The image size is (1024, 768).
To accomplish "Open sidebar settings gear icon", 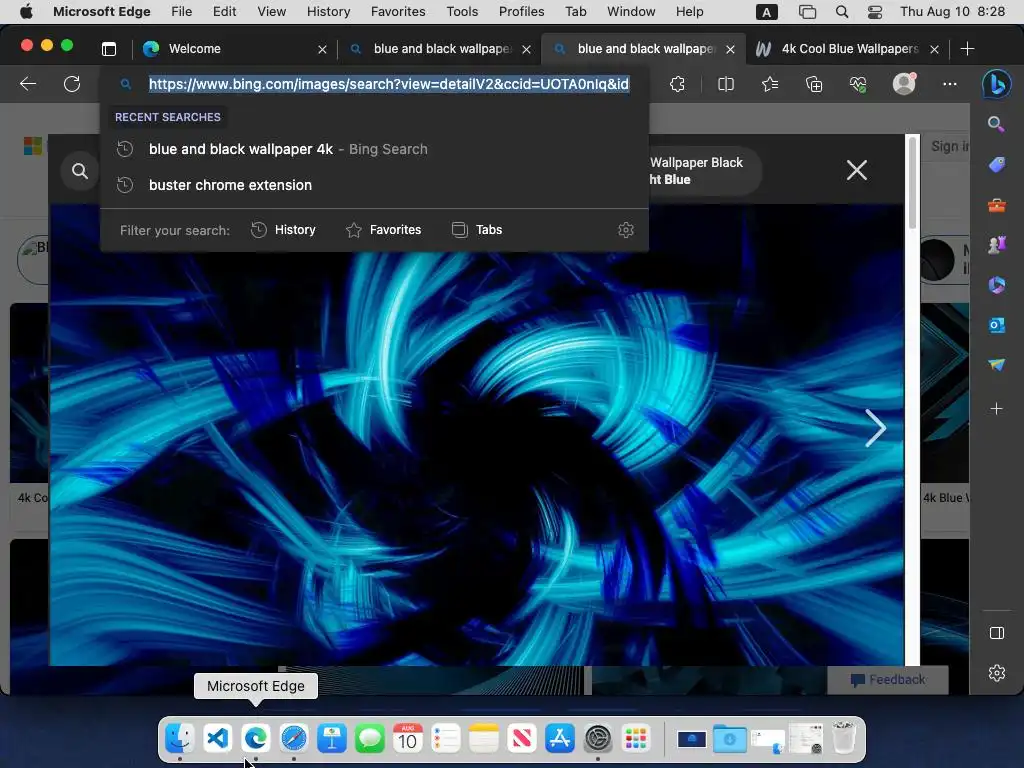I will (997, 673).
